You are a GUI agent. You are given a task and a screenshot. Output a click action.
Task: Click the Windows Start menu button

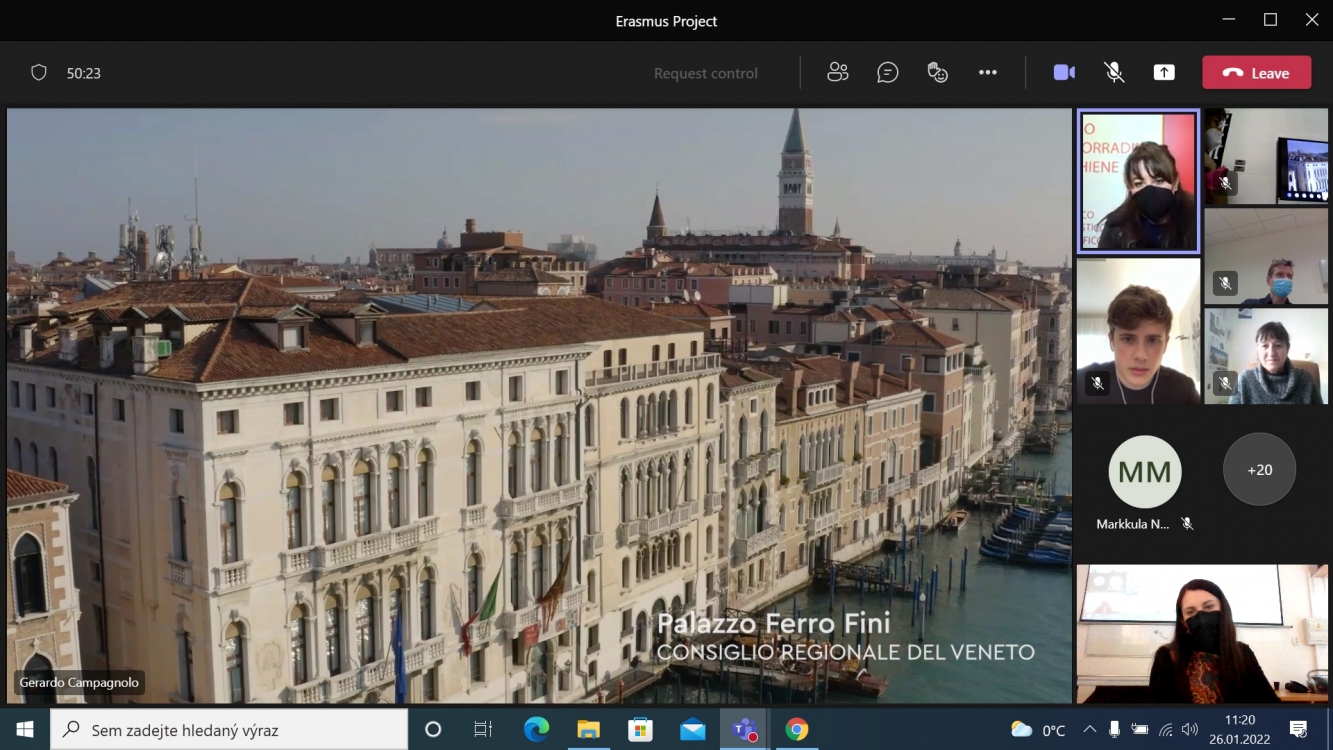click(24, 730)
